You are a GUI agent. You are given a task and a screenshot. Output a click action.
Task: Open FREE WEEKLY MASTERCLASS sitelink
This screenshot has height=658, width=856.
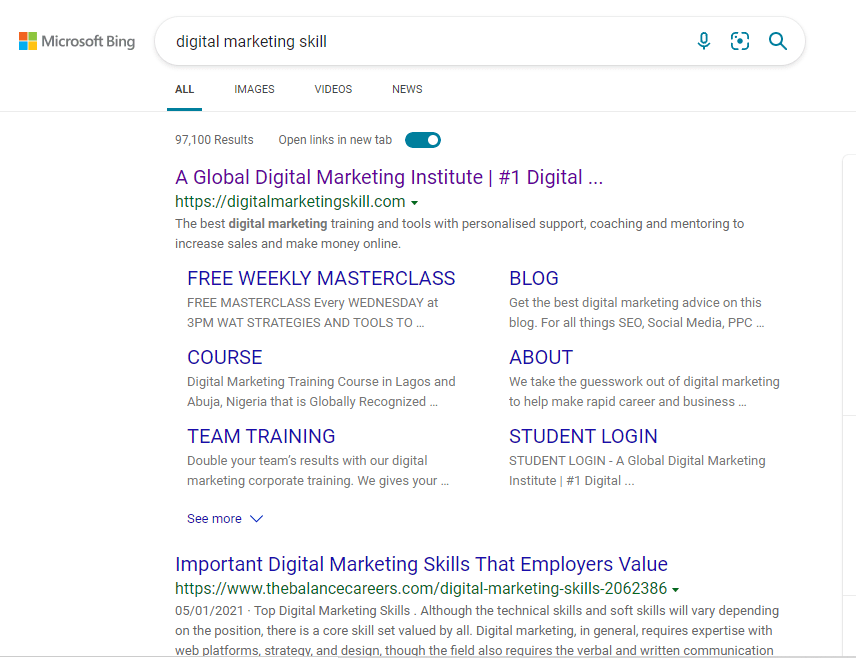(321, 278)
